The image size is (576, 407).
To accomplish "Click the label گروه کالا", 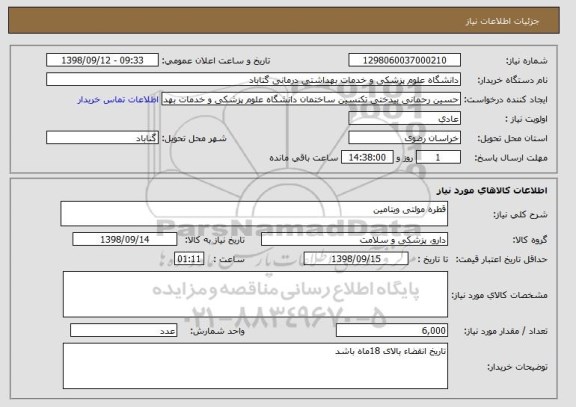I will tap(530, 240).
